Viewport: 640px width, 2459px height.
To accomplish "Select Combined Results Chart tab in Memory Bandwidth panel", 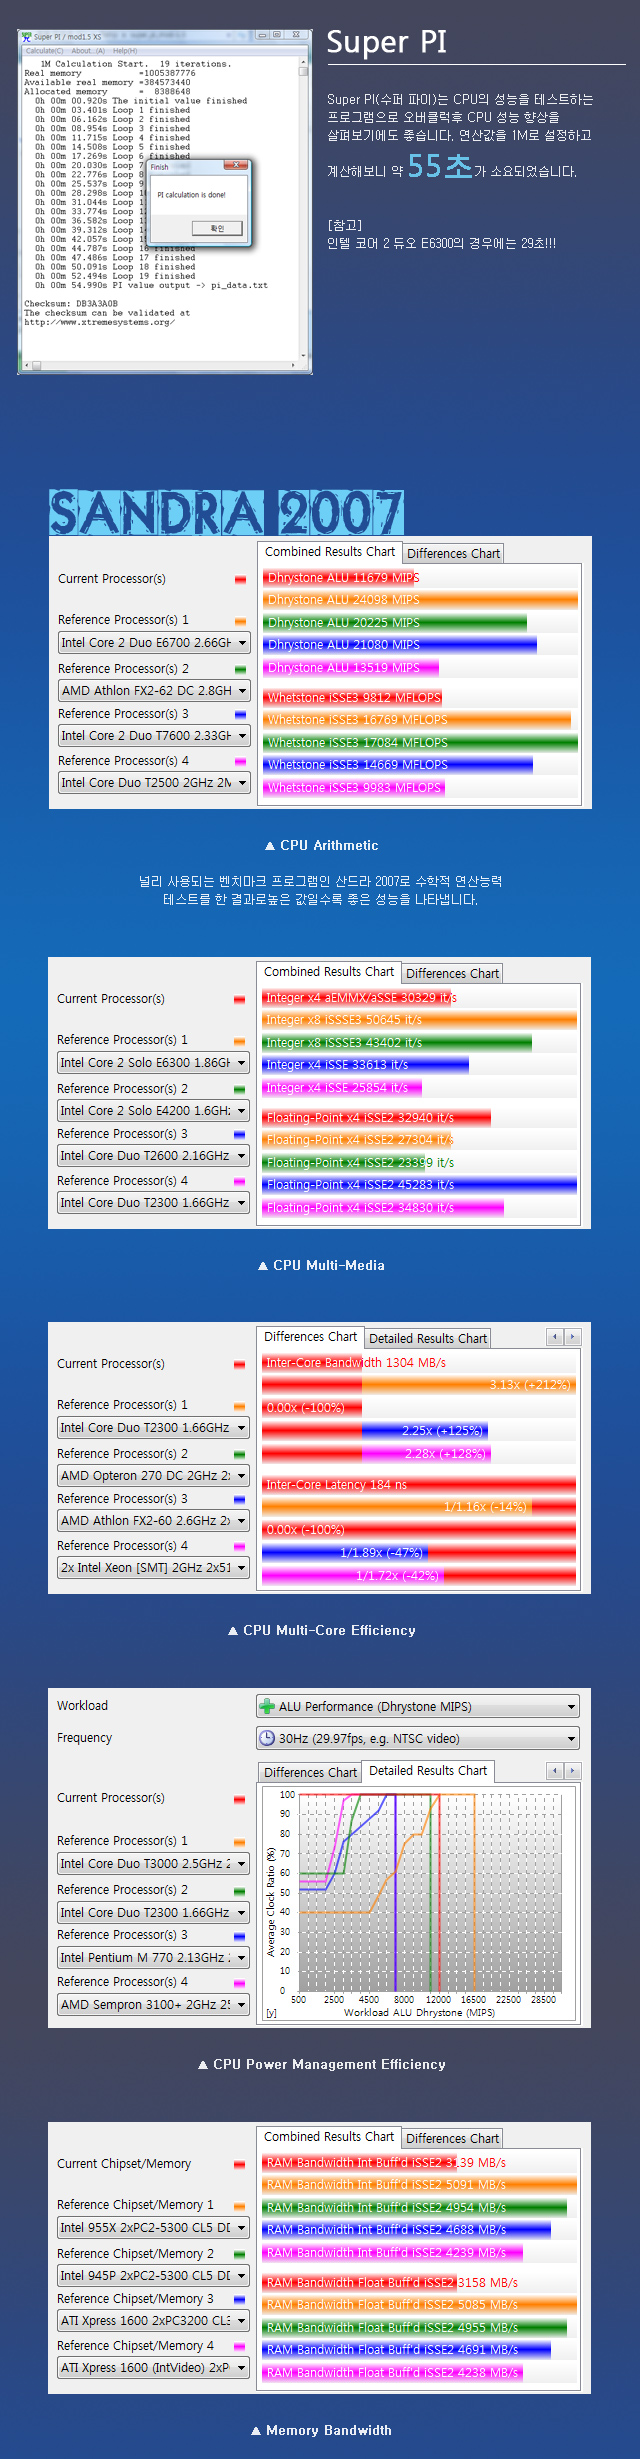I will (329, 2137).
